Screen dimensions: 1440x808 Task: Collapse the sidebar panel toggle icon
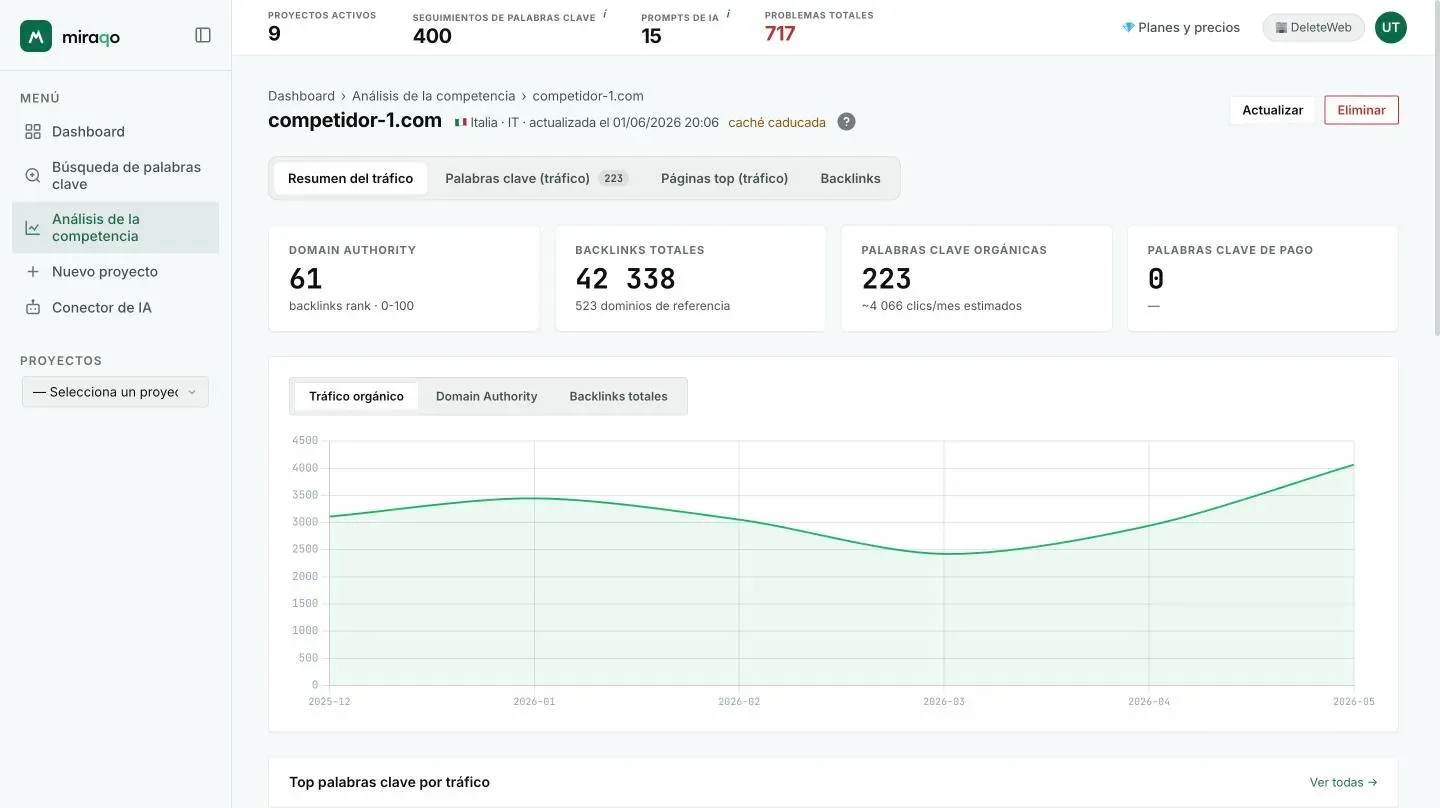(x=203, y=35)
